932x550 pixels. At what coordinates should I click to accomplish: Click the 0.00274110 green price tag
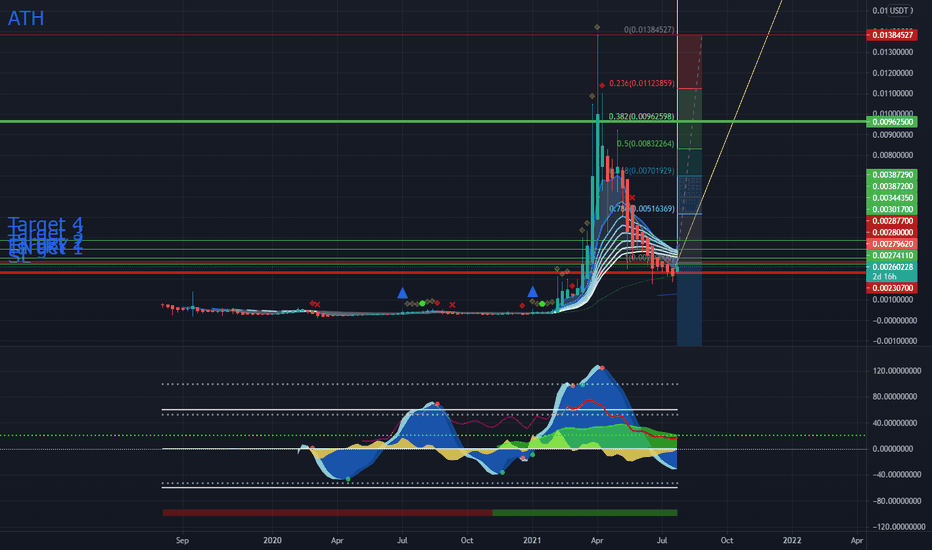click(x=892, y=256)
